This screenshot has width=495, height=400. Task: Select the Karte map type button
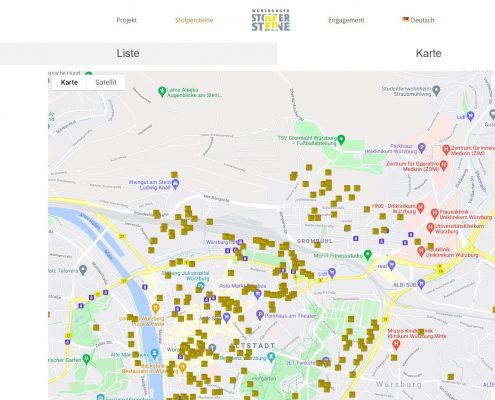pyautogui.click(x=69, y=82)
